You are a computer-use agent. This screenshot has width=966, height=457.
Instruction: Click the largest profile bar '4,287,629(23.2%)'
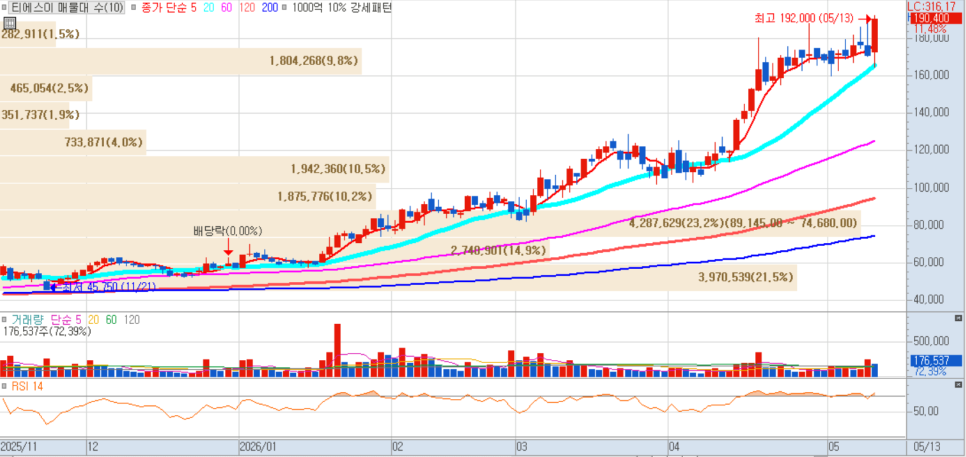pyautogui.click(x=430, y=224)
